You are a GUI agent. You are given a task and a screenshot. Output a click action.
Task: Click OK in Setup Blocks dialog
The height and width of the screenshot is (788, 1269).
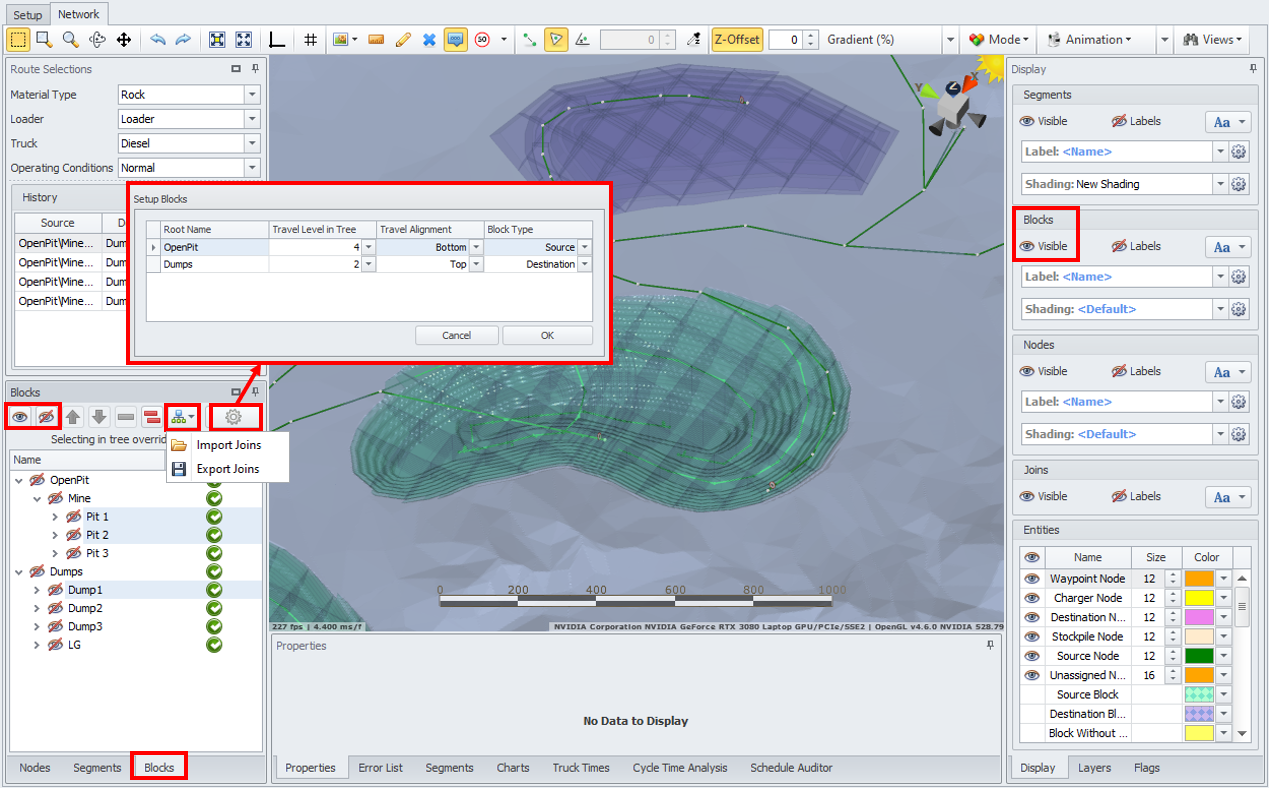tap(547, 335)
